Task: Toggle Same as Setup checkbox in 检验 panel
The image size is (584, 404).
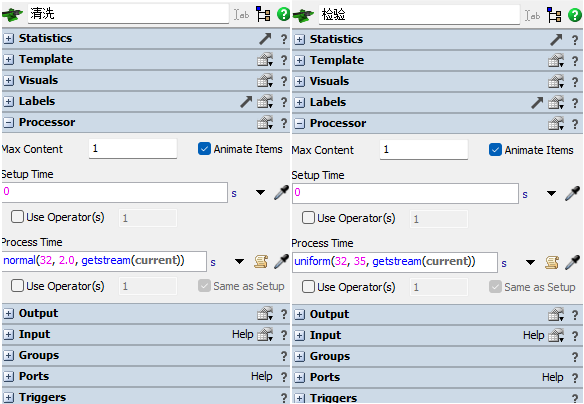Action: point(495,287)
